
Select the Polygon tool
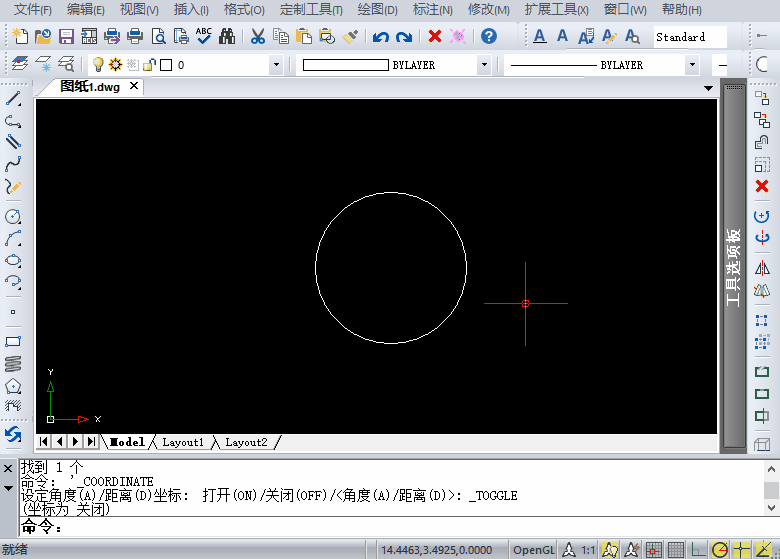tap(13, 386)
